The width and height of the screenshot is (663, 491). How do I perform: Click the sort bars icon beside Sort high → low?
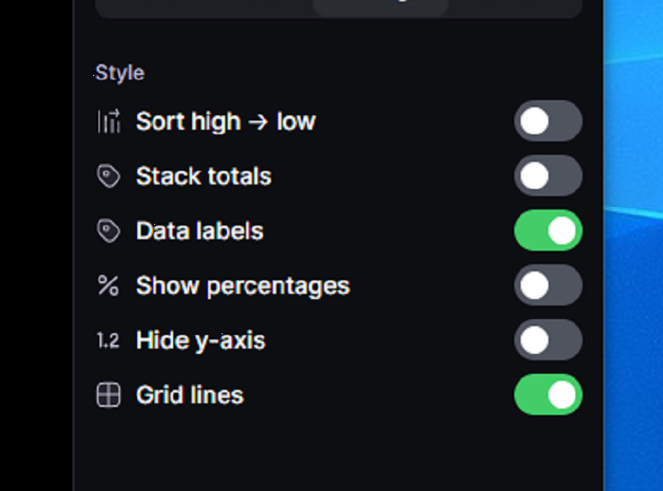tap(108, 122)
